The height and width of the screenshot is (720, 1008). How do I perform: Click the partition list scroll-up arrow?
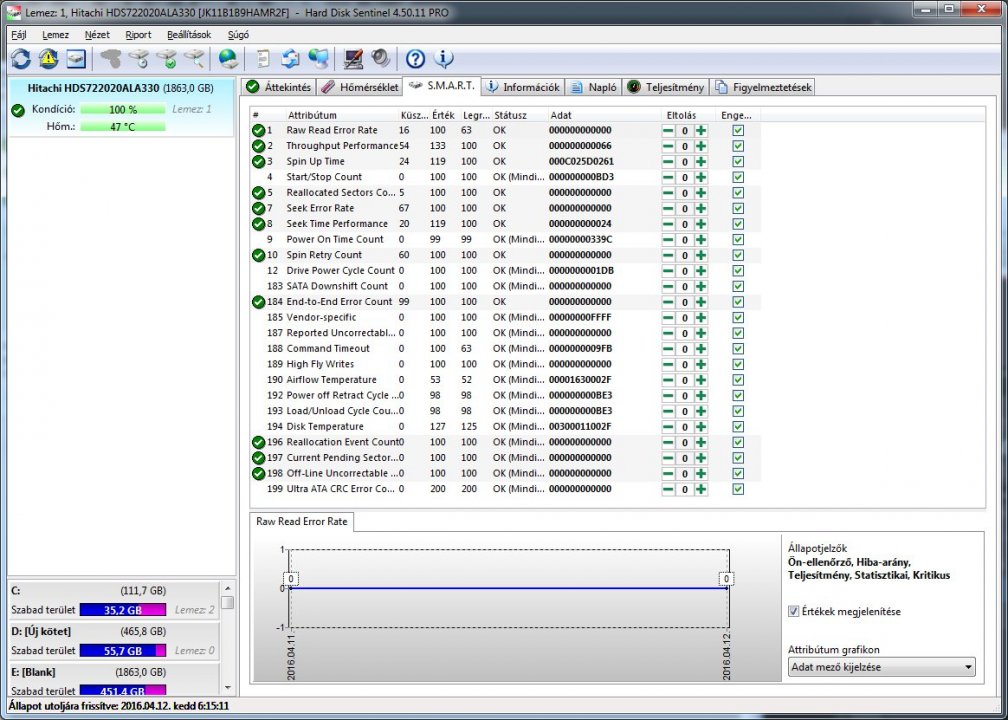pyautogui.click(x=227, y=588)
